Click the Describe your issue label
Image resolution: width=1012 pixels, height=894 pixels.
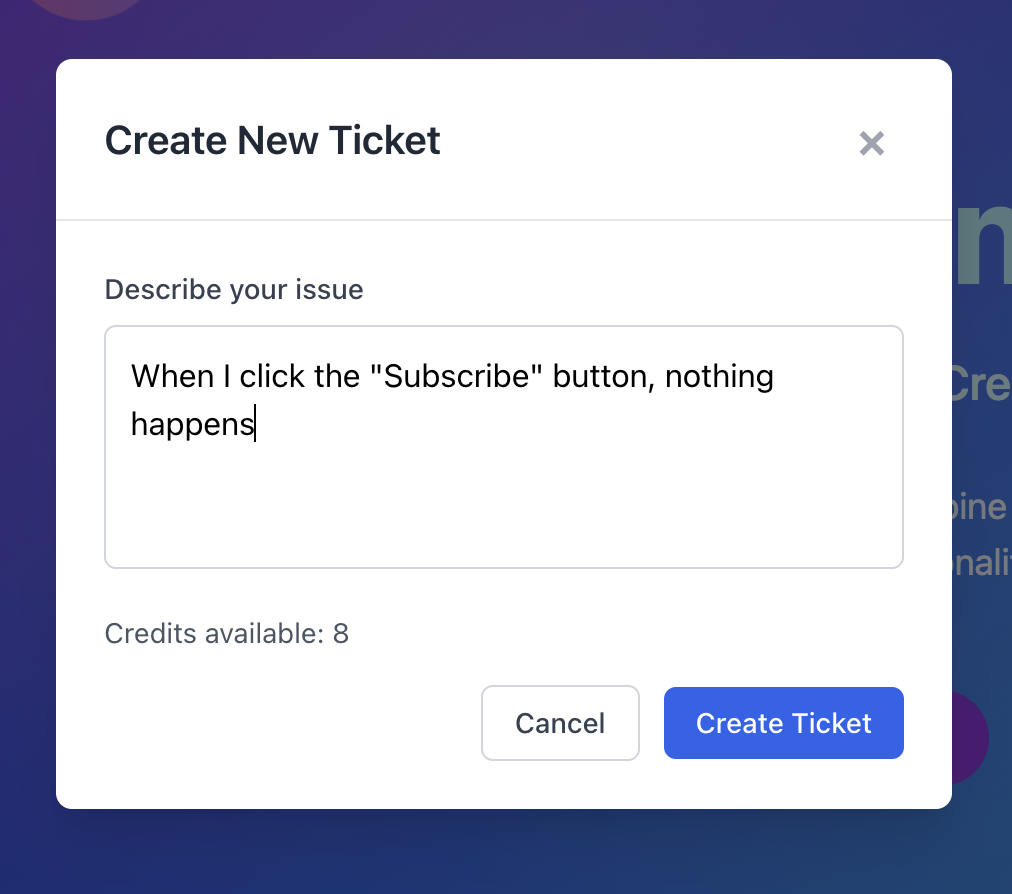(233, 289)
